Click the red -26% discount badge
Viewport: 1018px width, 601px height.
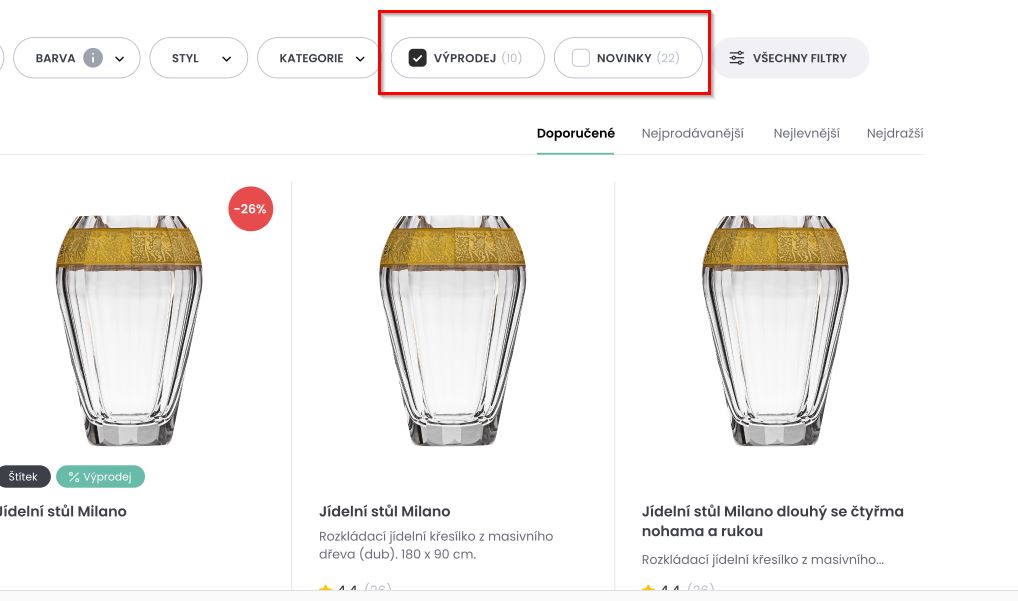[x=251, y=209]
